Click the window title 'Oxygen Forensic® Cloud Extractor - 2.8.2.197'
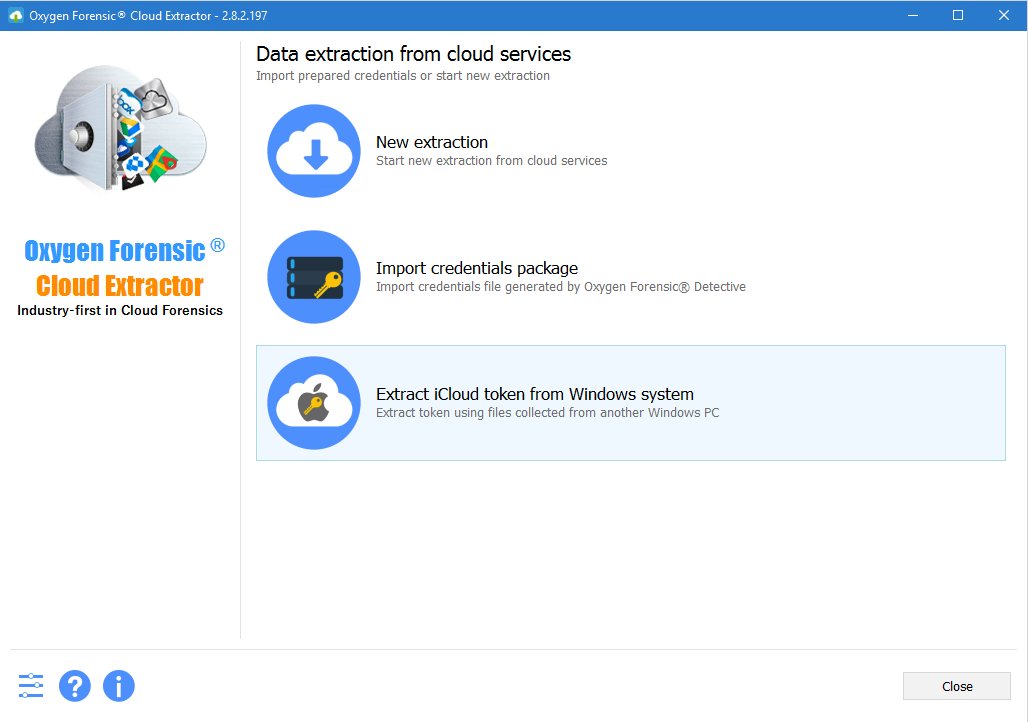The image size is (1028, 722). 148,15
